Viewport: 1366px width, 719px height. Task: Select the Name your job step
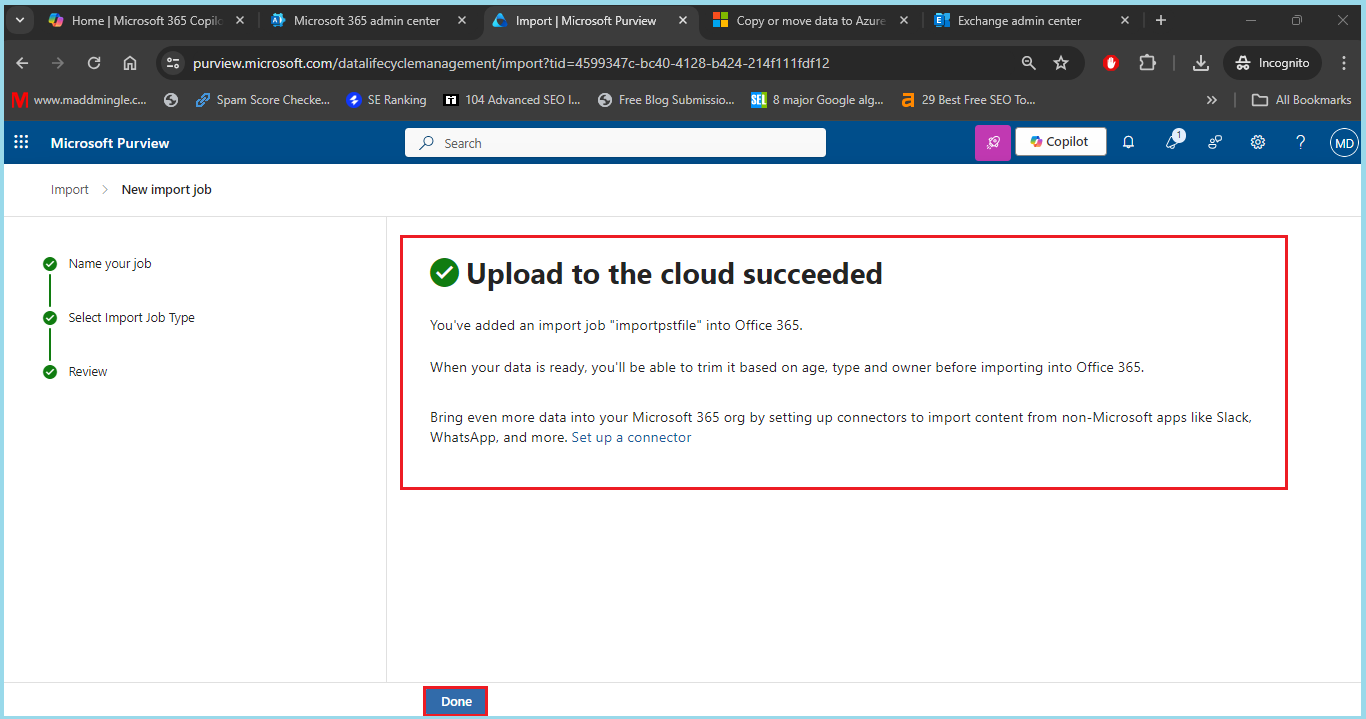[x=110, y=264]
